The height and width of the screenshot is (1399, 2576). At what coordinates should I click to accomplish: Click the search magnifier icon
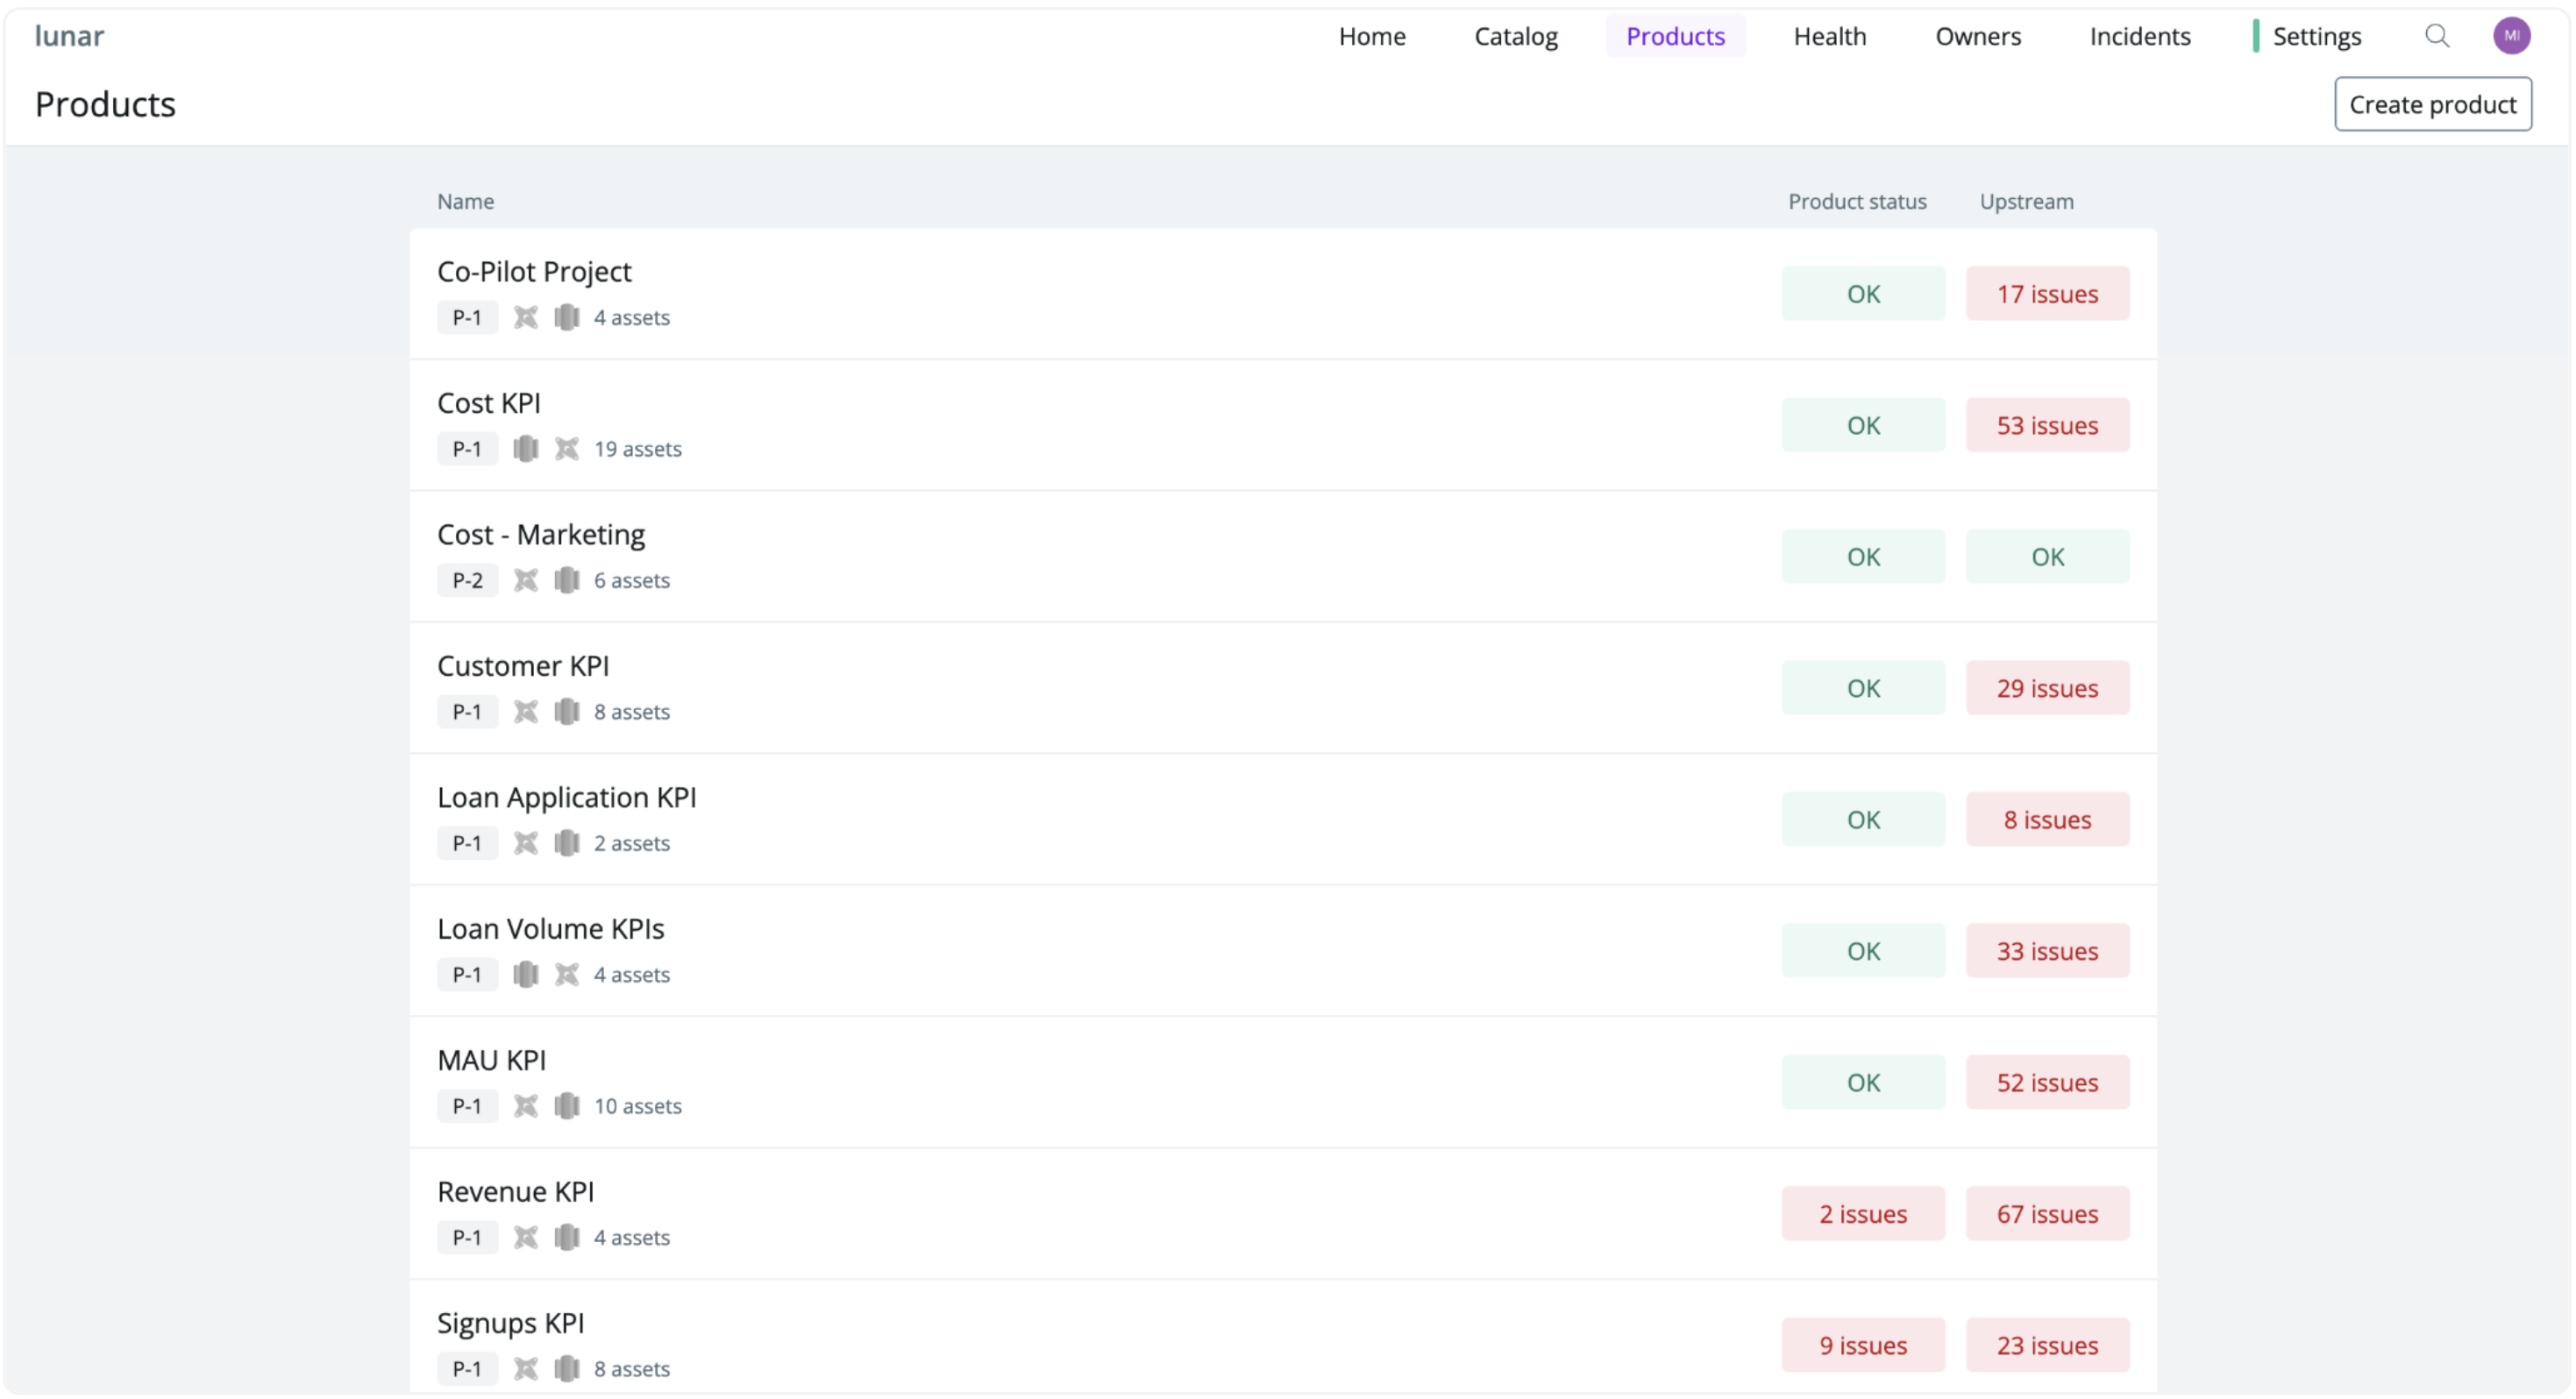pyautogui.click(x=2436, y=36)
